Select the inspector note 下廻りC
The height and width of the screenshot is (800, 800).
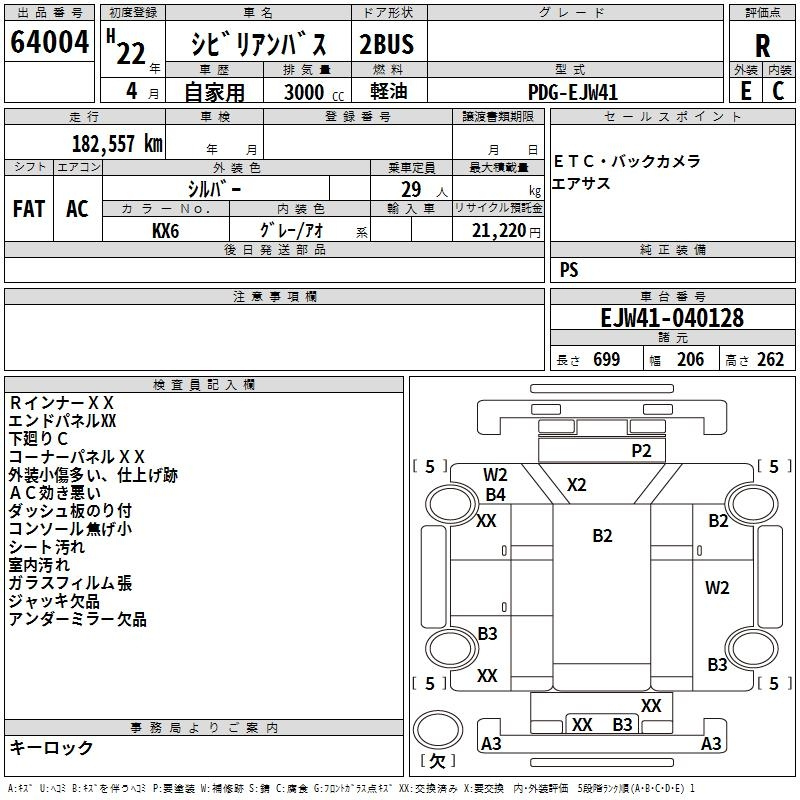click(x=38, y=438)
